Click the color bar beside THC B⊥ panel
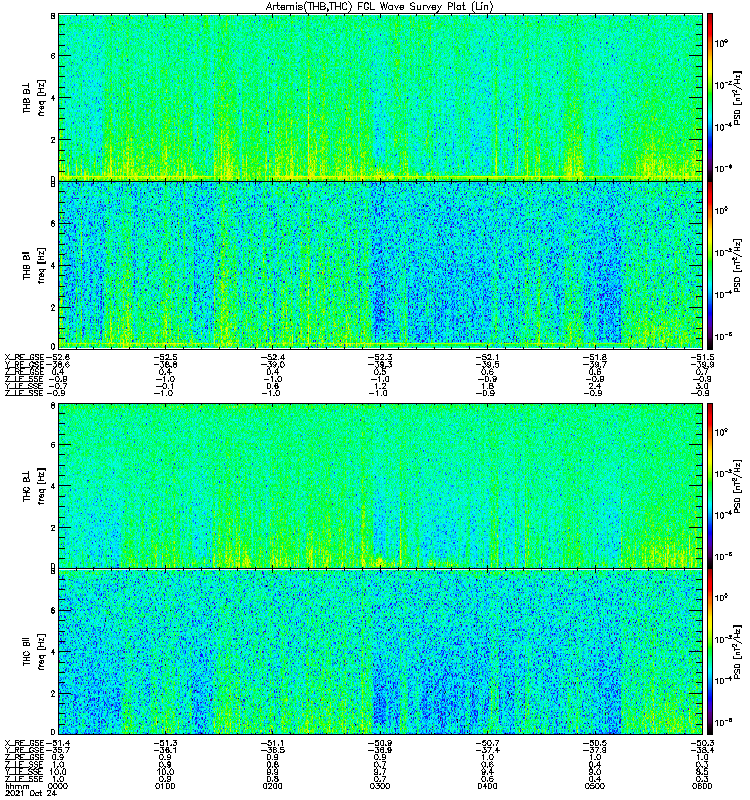This screenshot has height=800, width=750. (710, 486)
